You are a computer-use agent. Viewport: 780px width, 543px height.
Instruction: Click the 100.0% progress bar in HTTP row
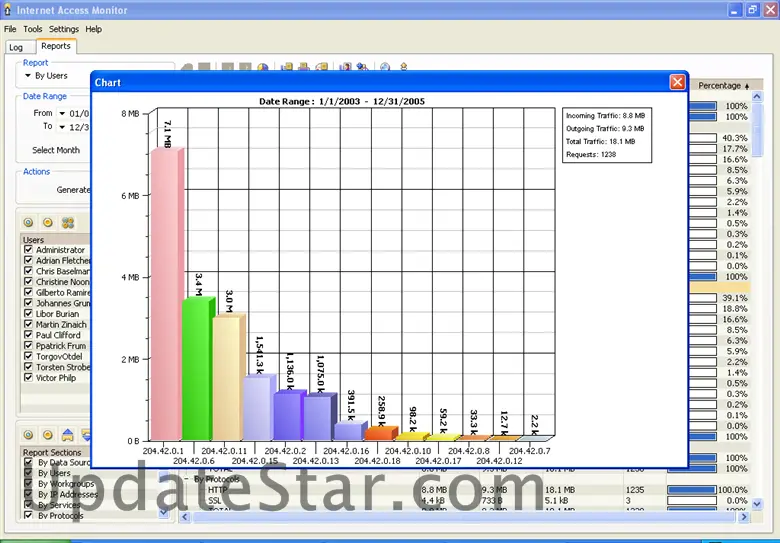[x=691, y=490]
